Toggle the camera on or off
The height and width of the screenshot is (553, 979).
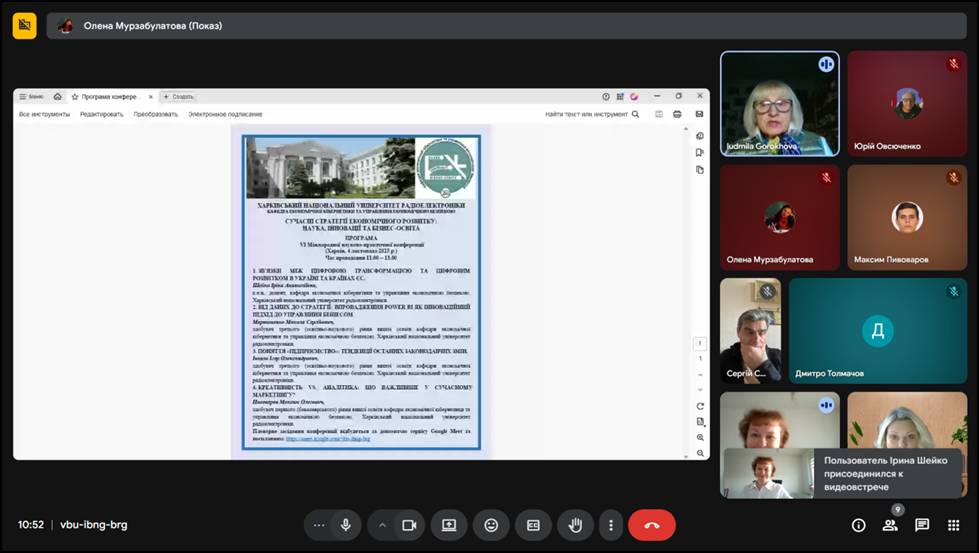[x=408, y=525]
